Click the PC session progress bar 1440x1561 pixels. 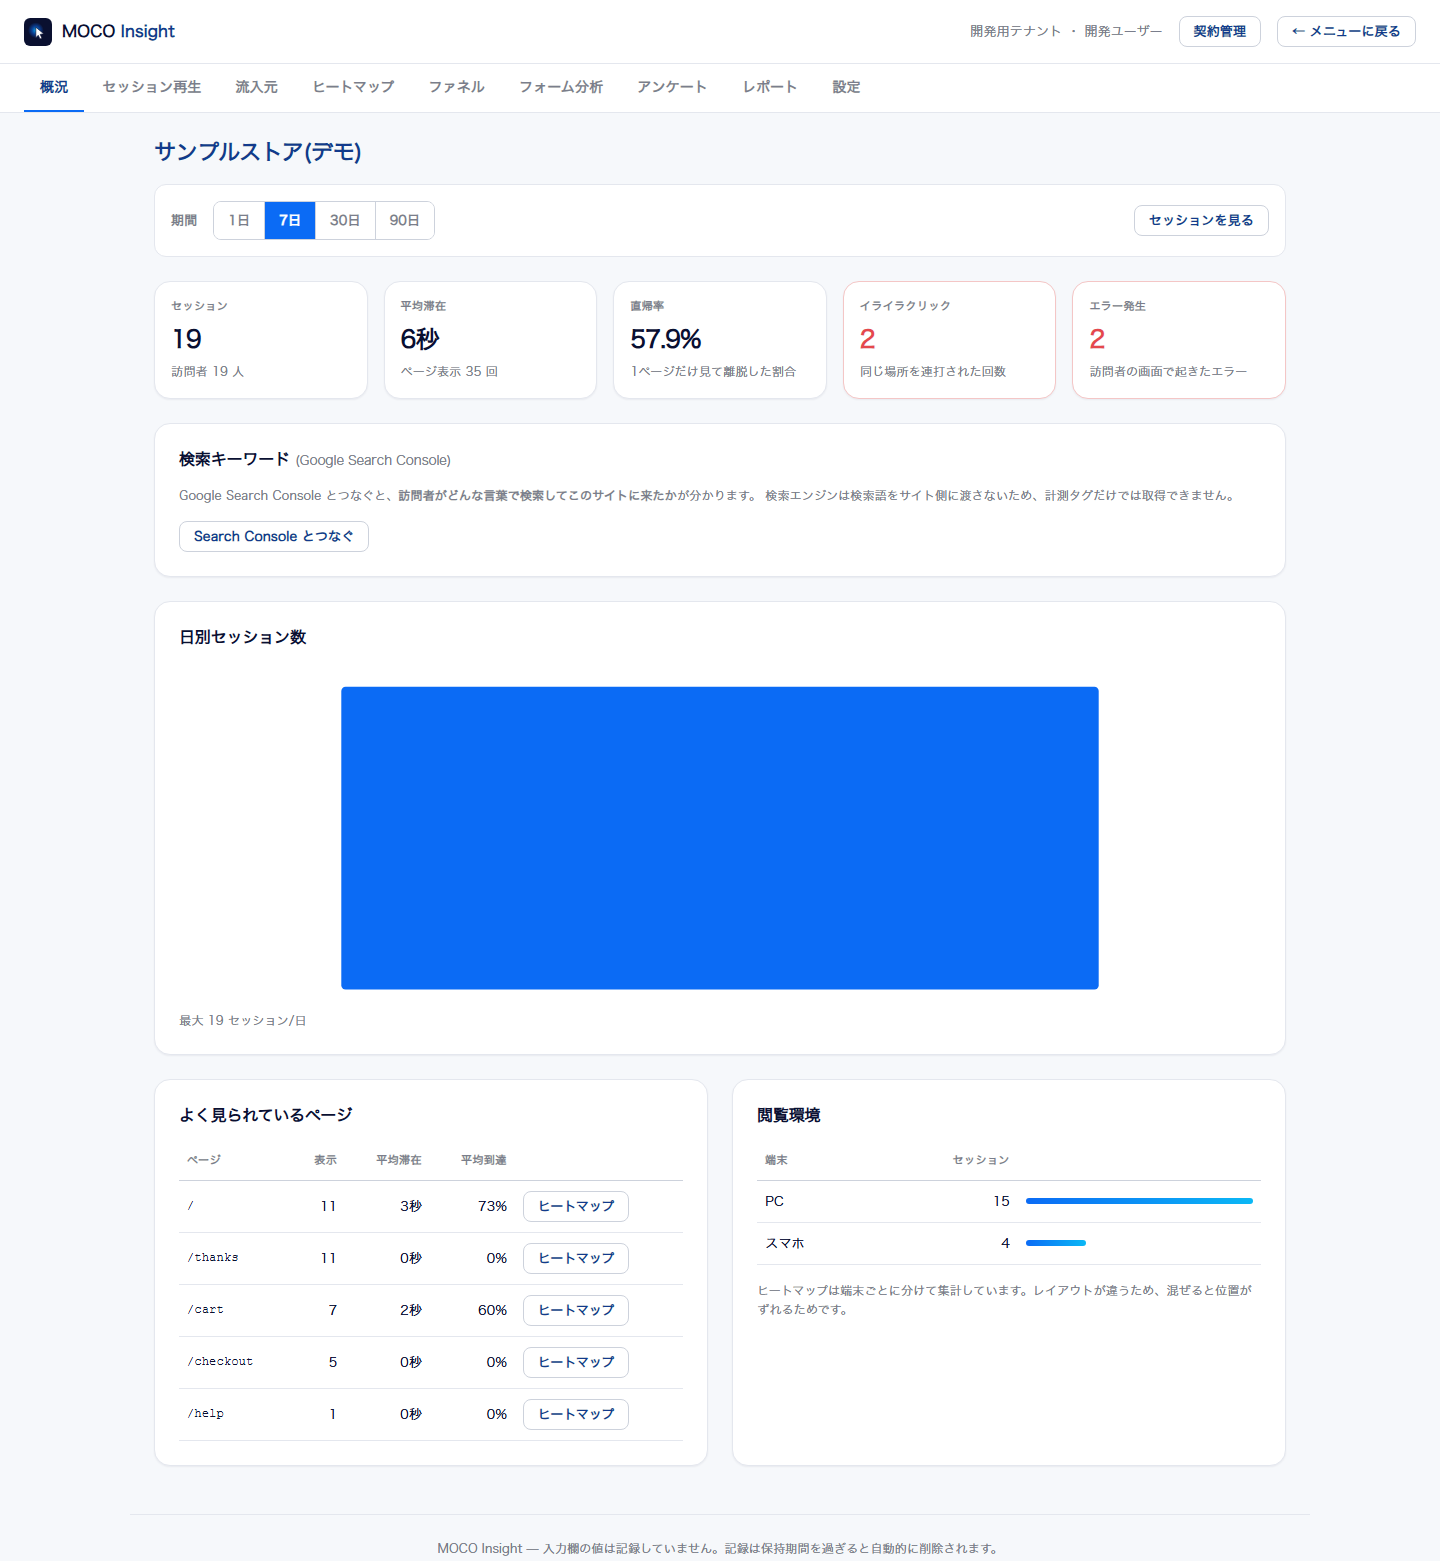[1139, 1201]
